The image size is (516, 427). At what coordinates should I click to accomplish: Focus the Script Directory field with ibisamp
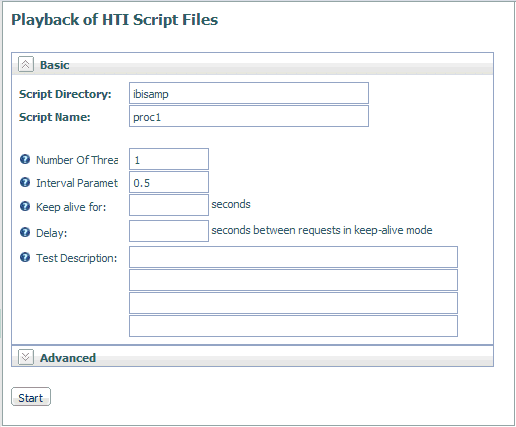pos(249,93)
